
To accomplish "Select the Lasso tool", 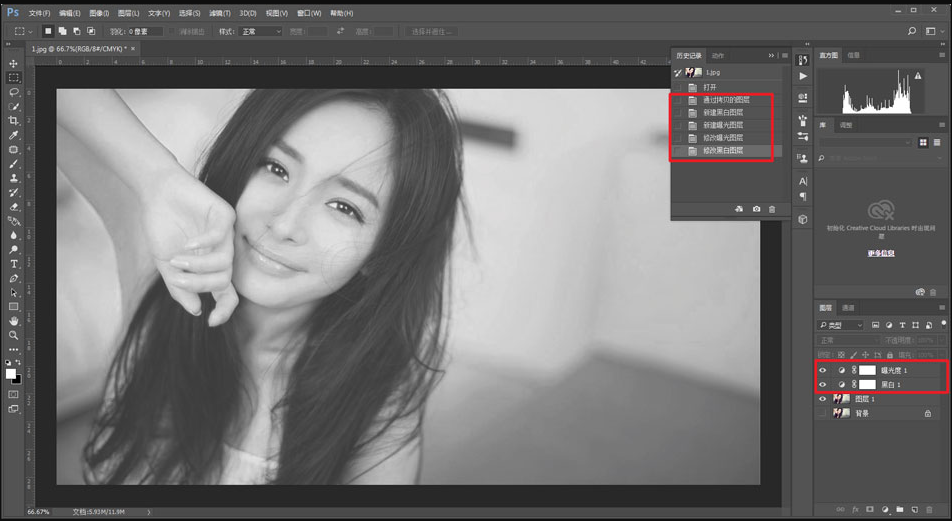I will 14,92.
